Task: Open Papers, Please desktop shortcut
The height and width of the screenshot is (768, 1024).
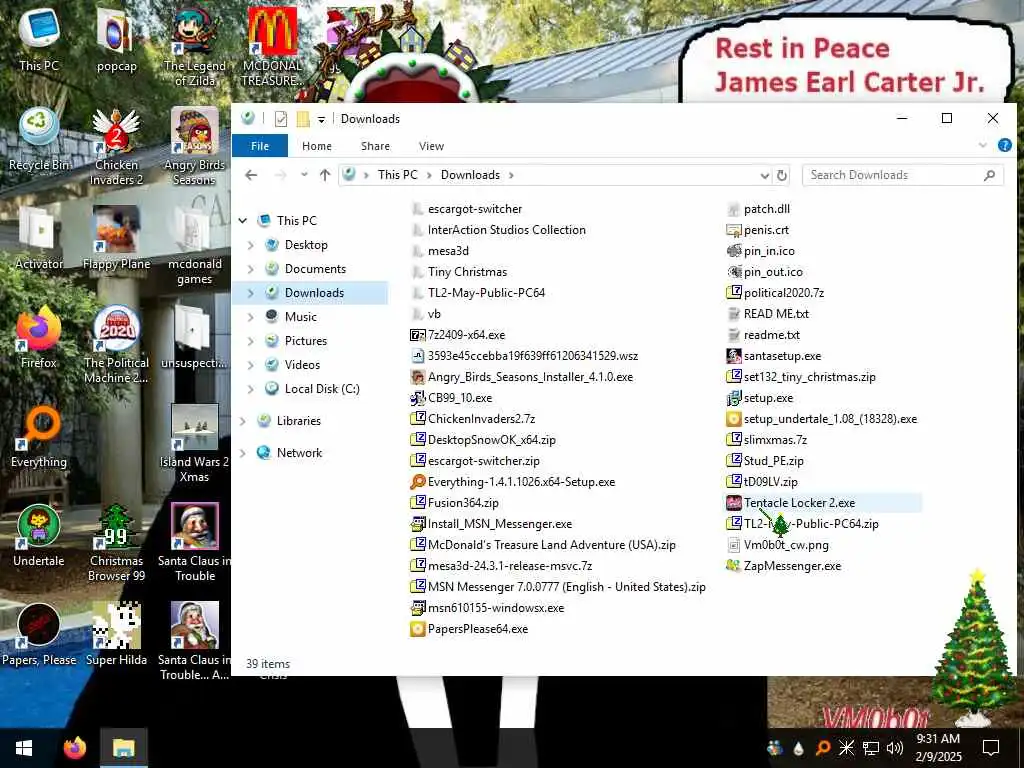Action: [39, 635]
